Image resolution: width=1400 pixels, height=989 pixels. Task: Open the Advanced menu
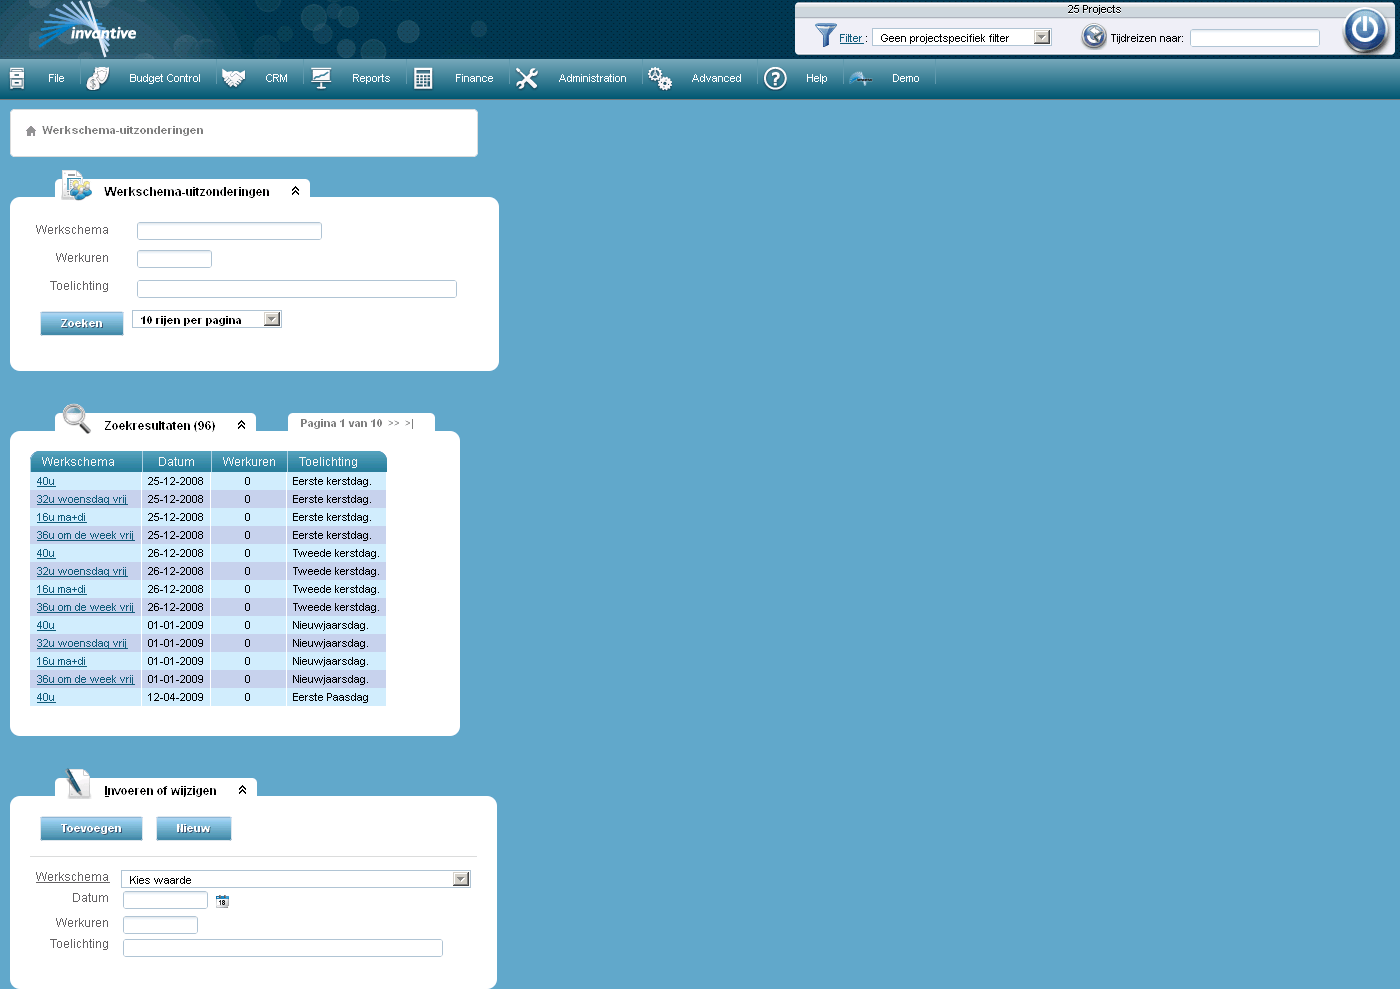pyautogui.click(x=717, y=78)
